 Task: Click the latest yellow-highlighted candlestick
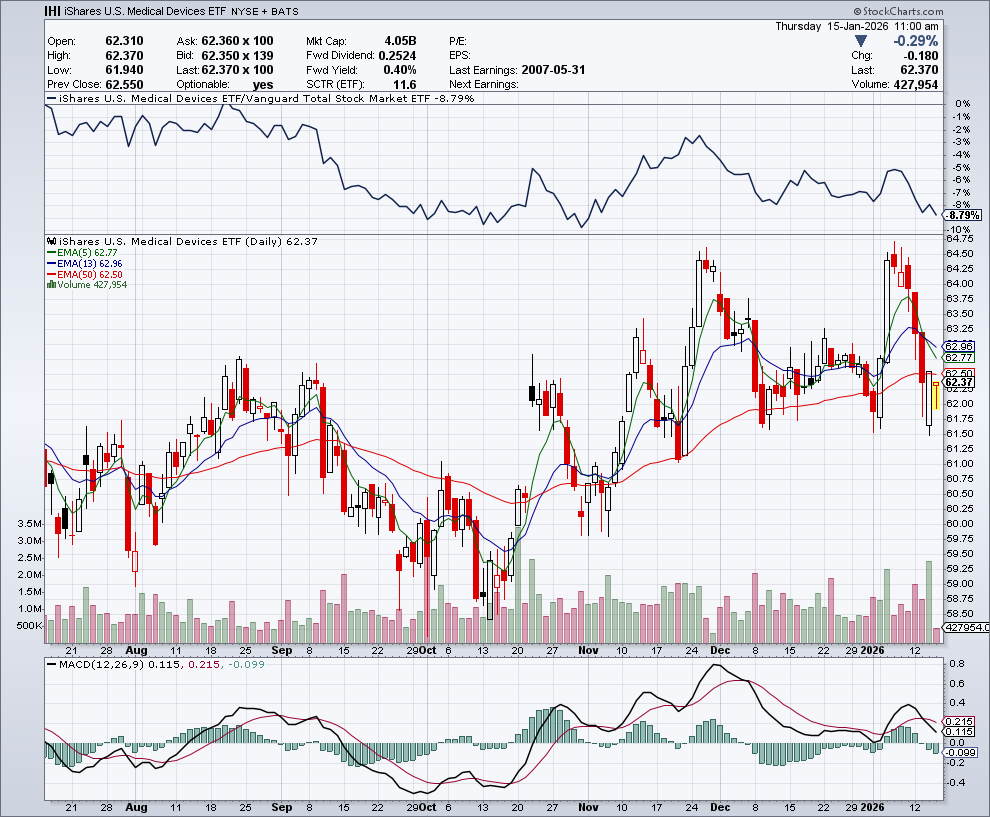[936, 395]
